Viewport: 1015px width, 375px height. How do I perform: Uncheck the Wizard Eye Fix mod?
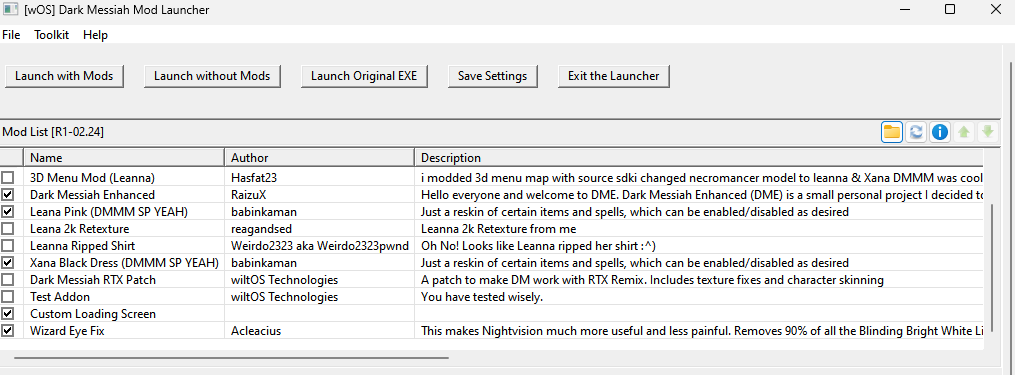[x=8, y=331]
